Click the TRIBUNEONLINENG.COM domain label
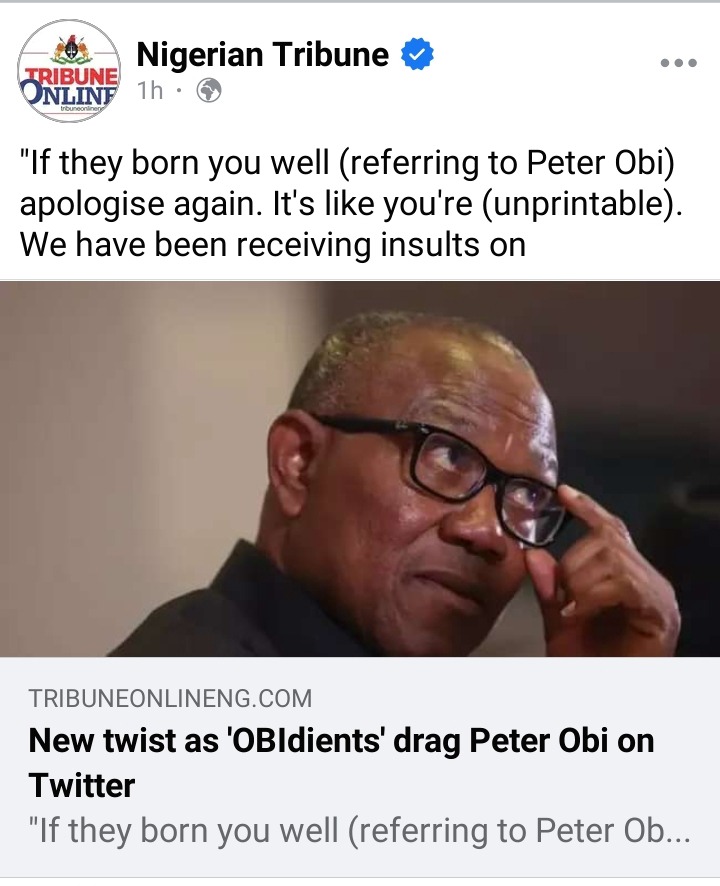The height and width of the screenshot is (886, 720). [x=170, y=699]
